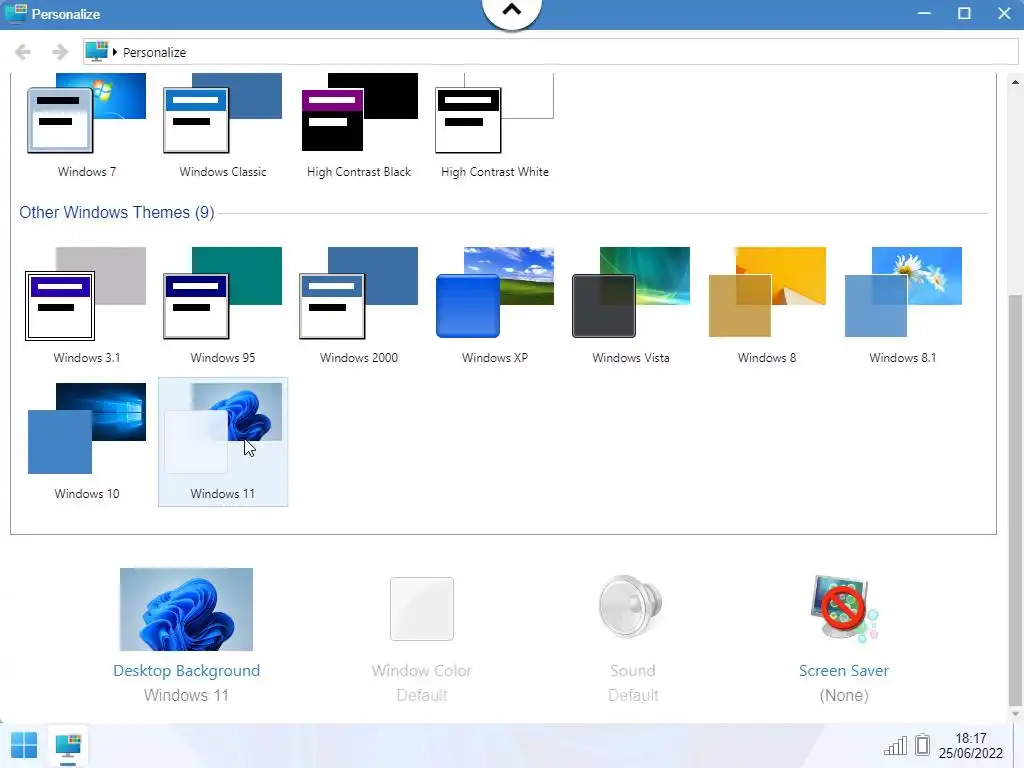The image size is (1024, 768).
Task: Click the Windows 11 label under Desktop Background
Action: (186, 696)
